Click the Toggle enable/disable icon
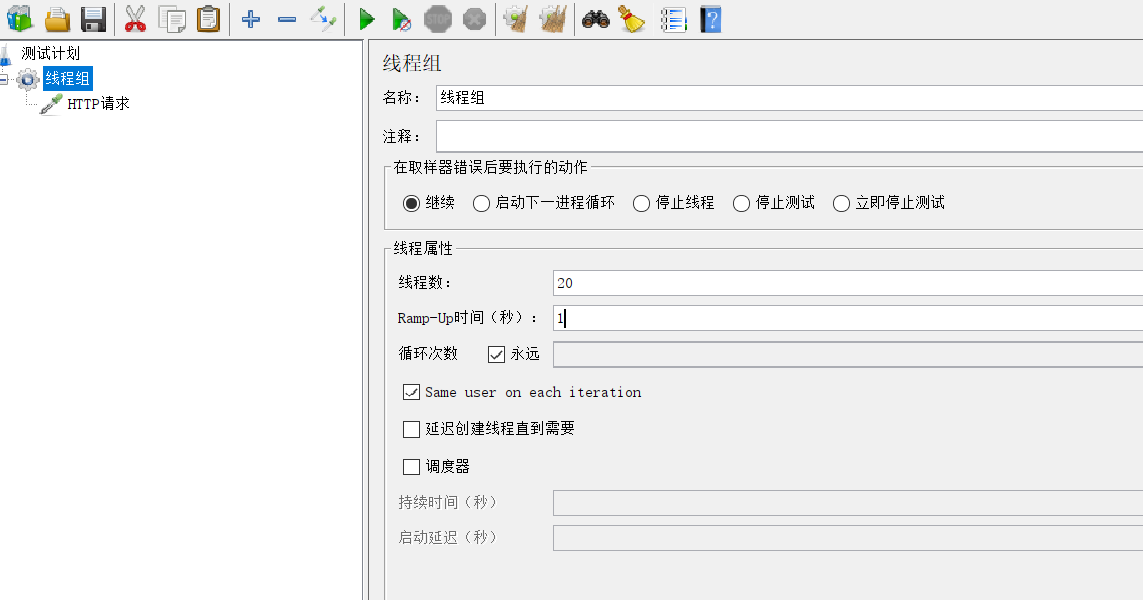The image size is (1143, 600). [x=323, y=19]
